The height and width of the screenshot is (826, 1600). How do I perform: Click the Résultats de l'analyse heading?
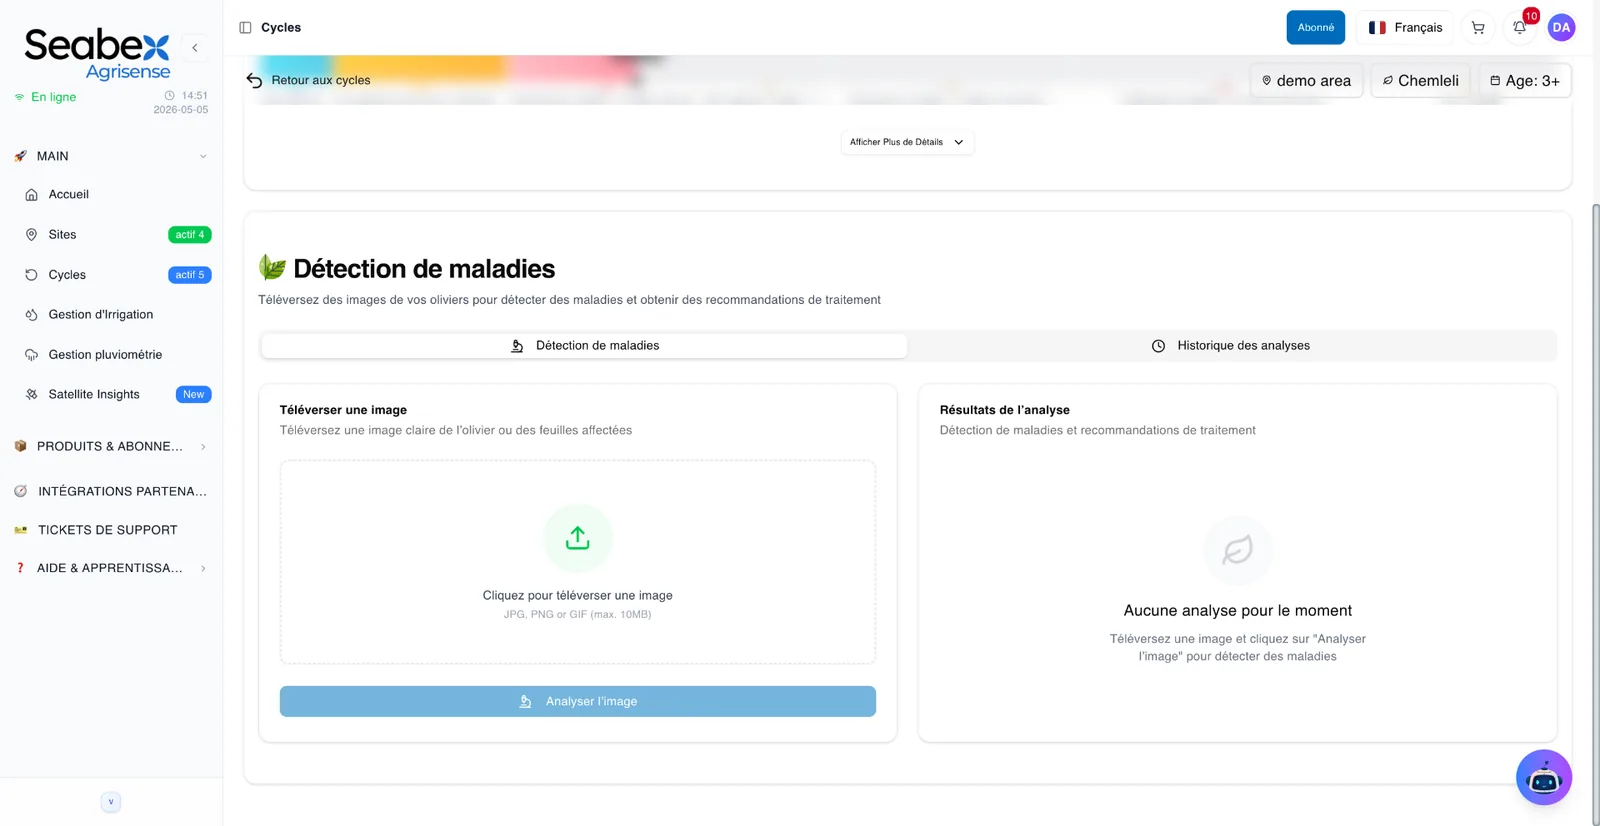(1005, 410)
